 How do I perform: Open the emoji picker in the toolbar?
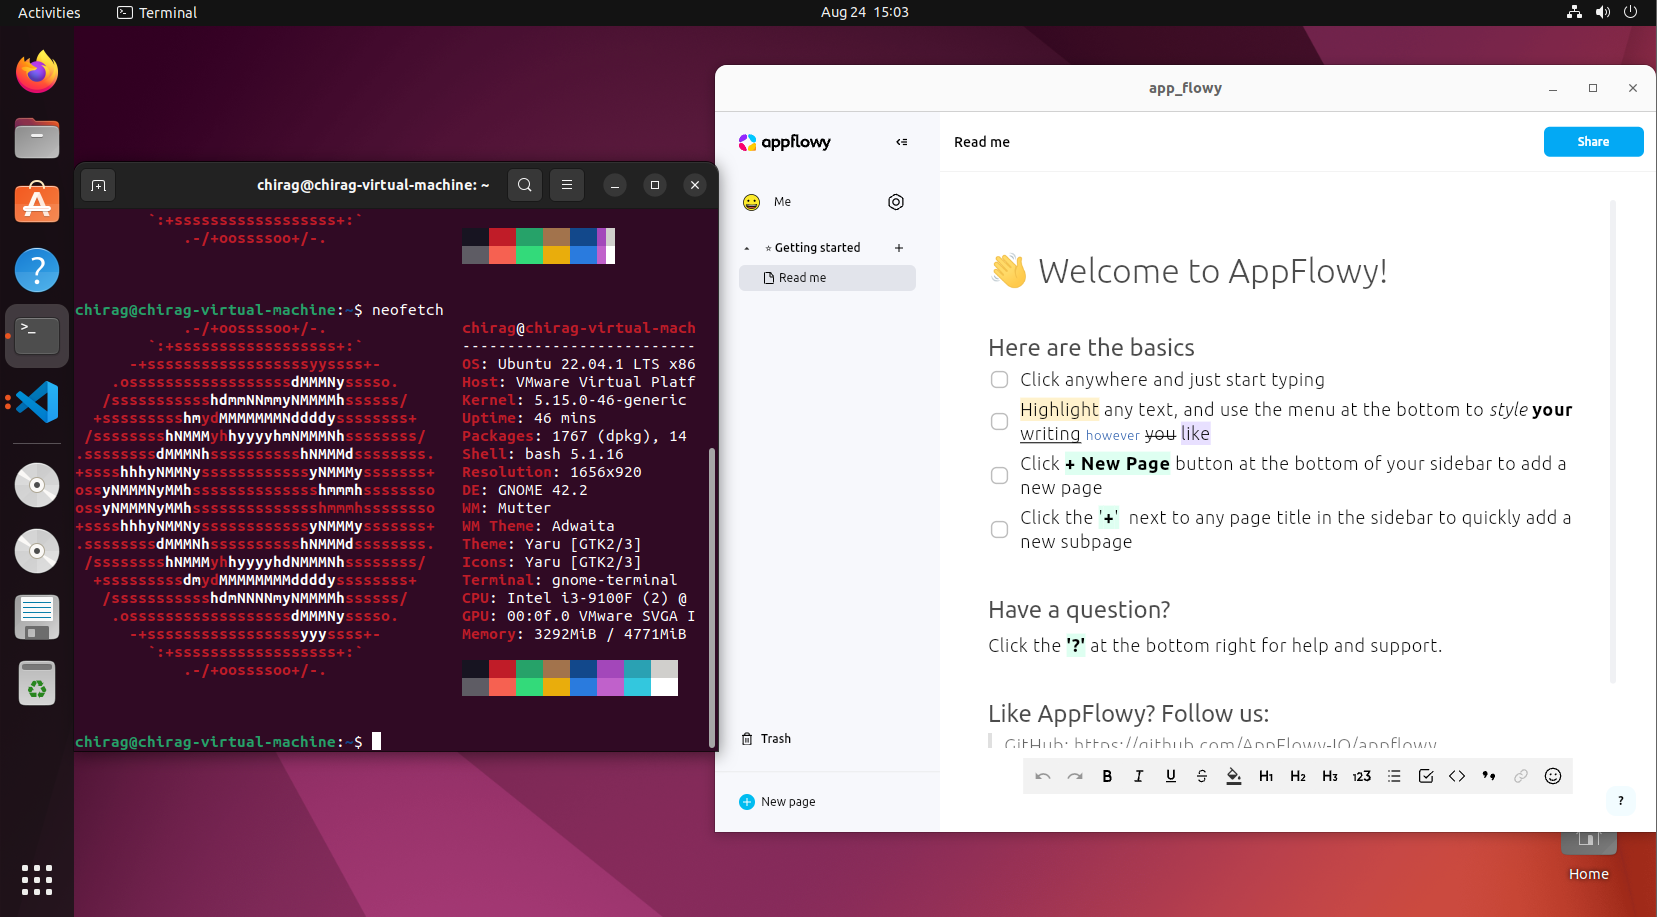1553,776
